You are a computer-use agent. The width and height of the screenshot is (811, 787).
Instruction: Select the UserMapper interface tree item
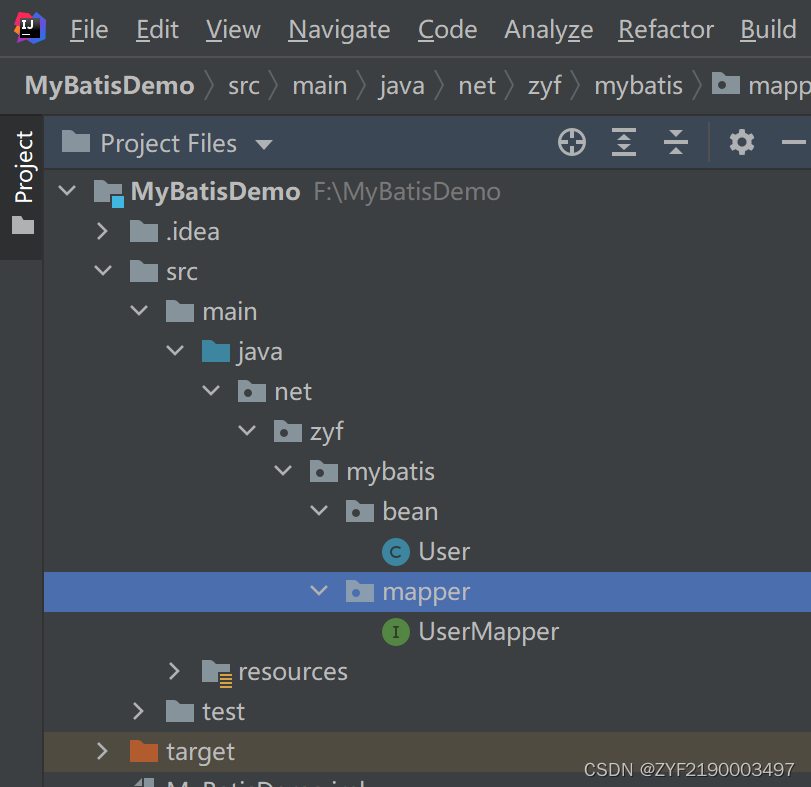tap(489, 631)
